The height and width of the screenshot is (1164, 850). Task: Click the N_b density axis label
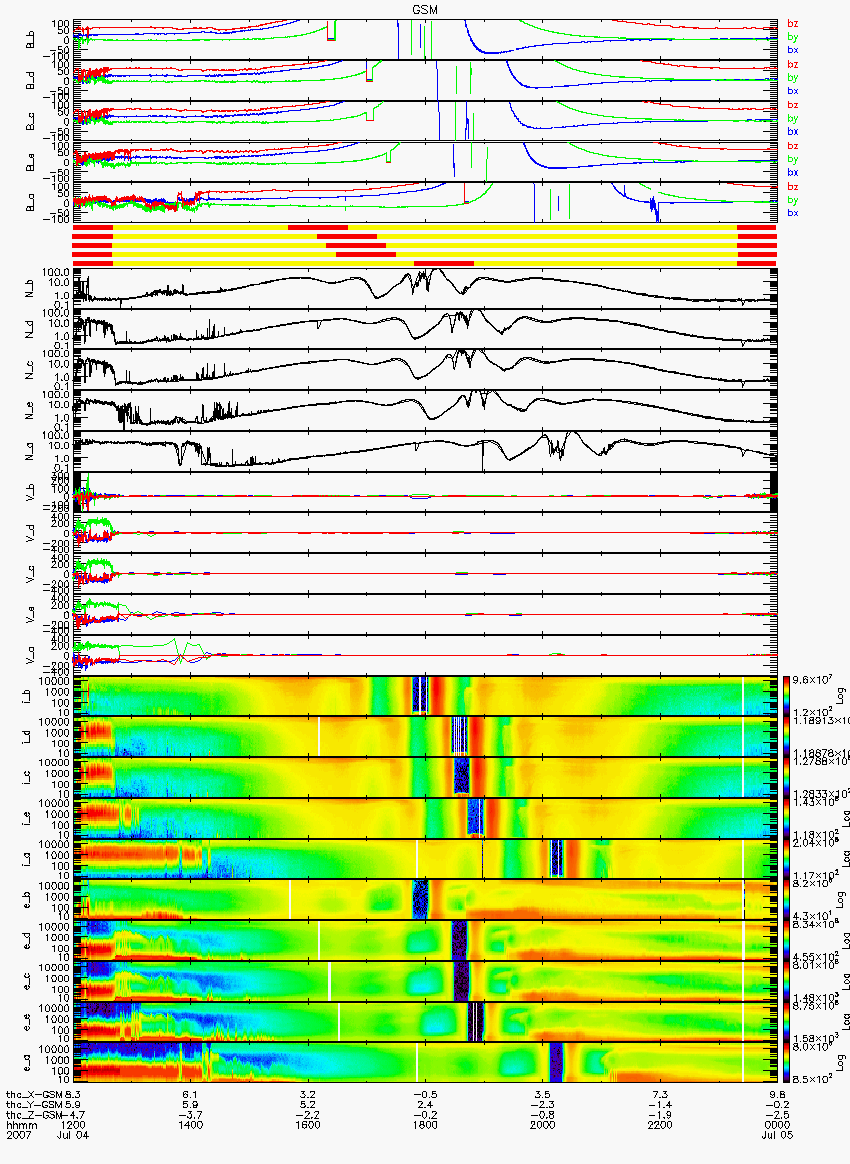tap(31, 290)
